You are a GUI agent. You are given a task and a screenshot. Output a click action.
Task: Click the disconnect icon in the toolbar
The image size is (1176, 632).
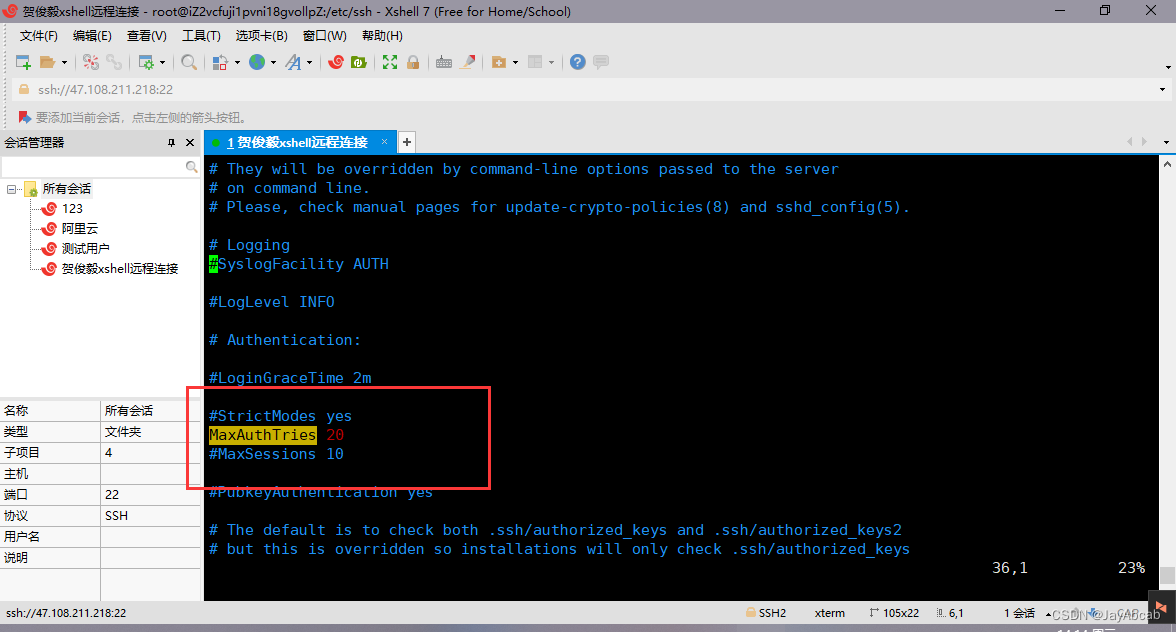point(91,62)
